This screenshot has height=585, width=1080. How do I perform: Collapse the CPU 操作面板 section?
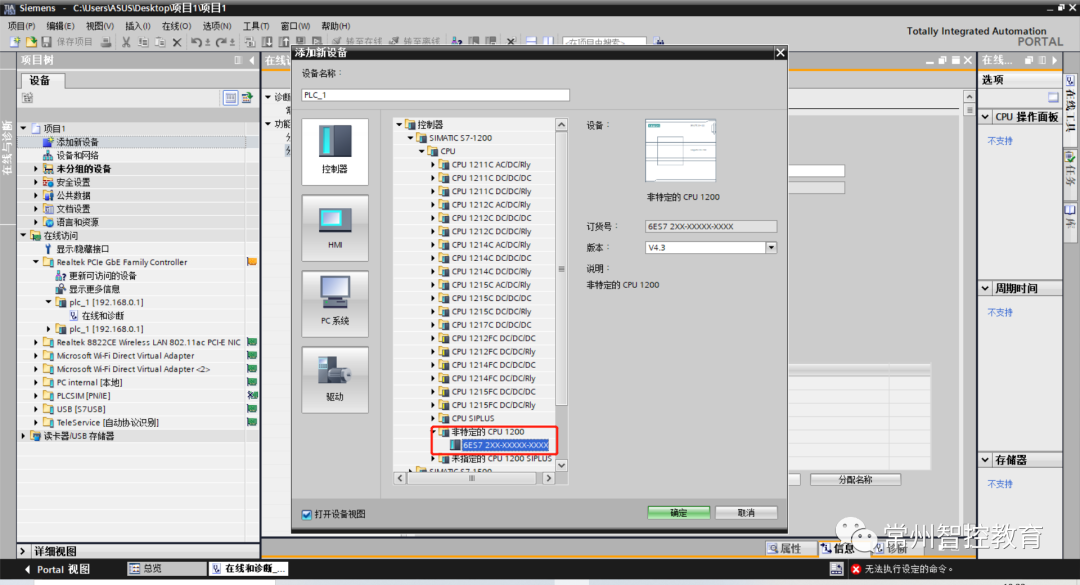986,117
